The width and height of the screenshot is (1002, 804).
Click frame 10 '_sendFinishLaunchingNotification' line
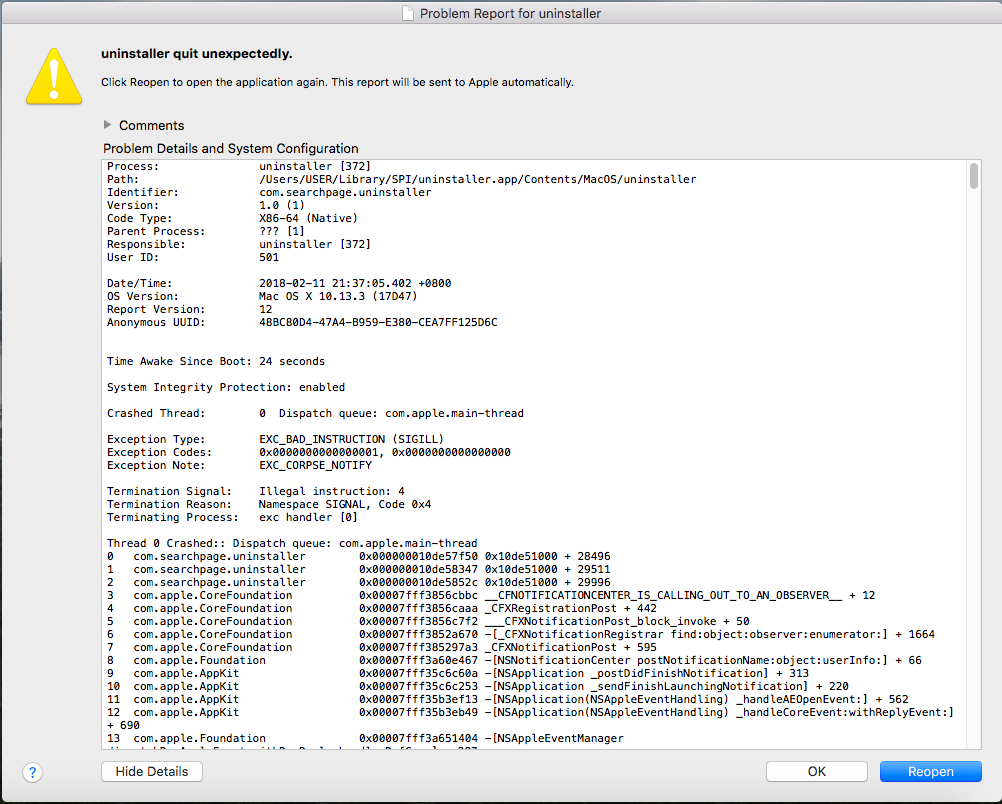tap(478, 686)
